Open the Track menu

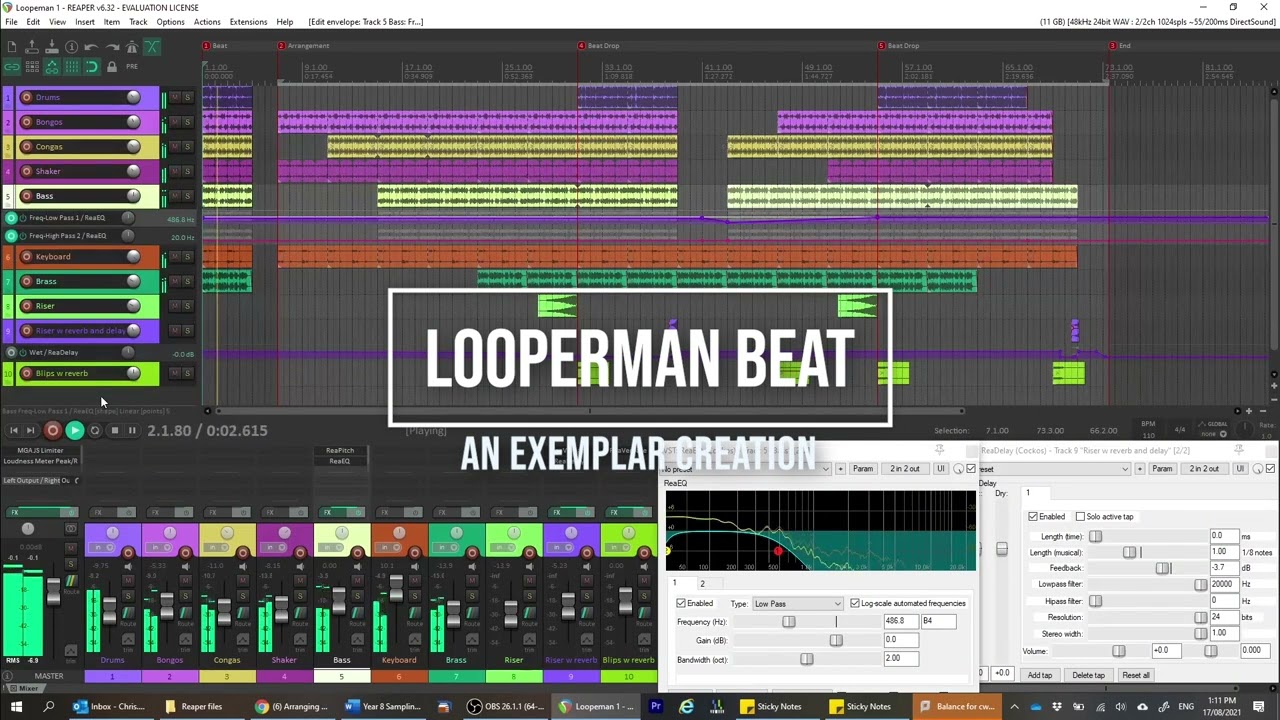[x=138, y=22]
